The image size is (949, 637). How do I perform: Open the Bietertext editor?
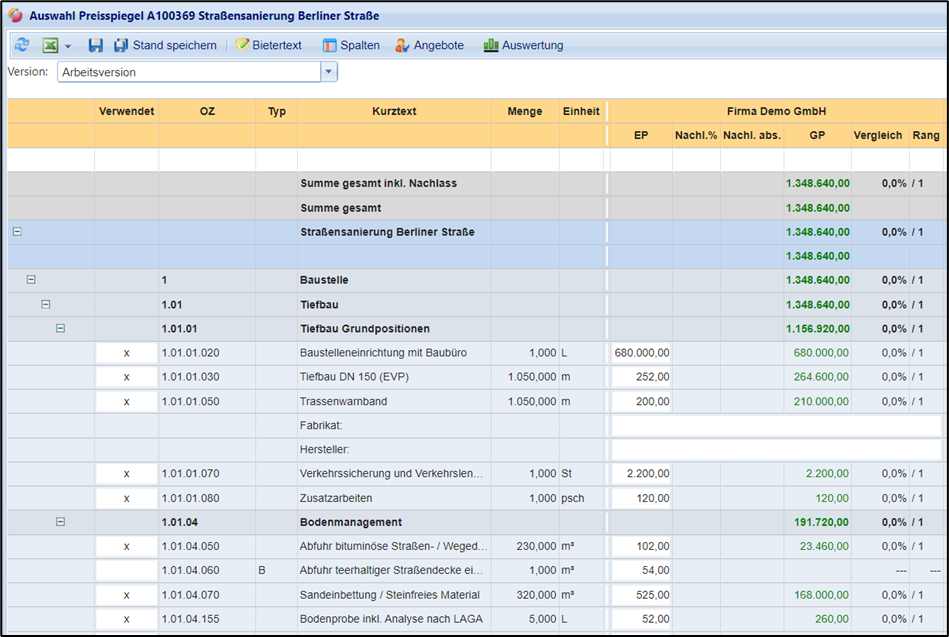point(268,45)
